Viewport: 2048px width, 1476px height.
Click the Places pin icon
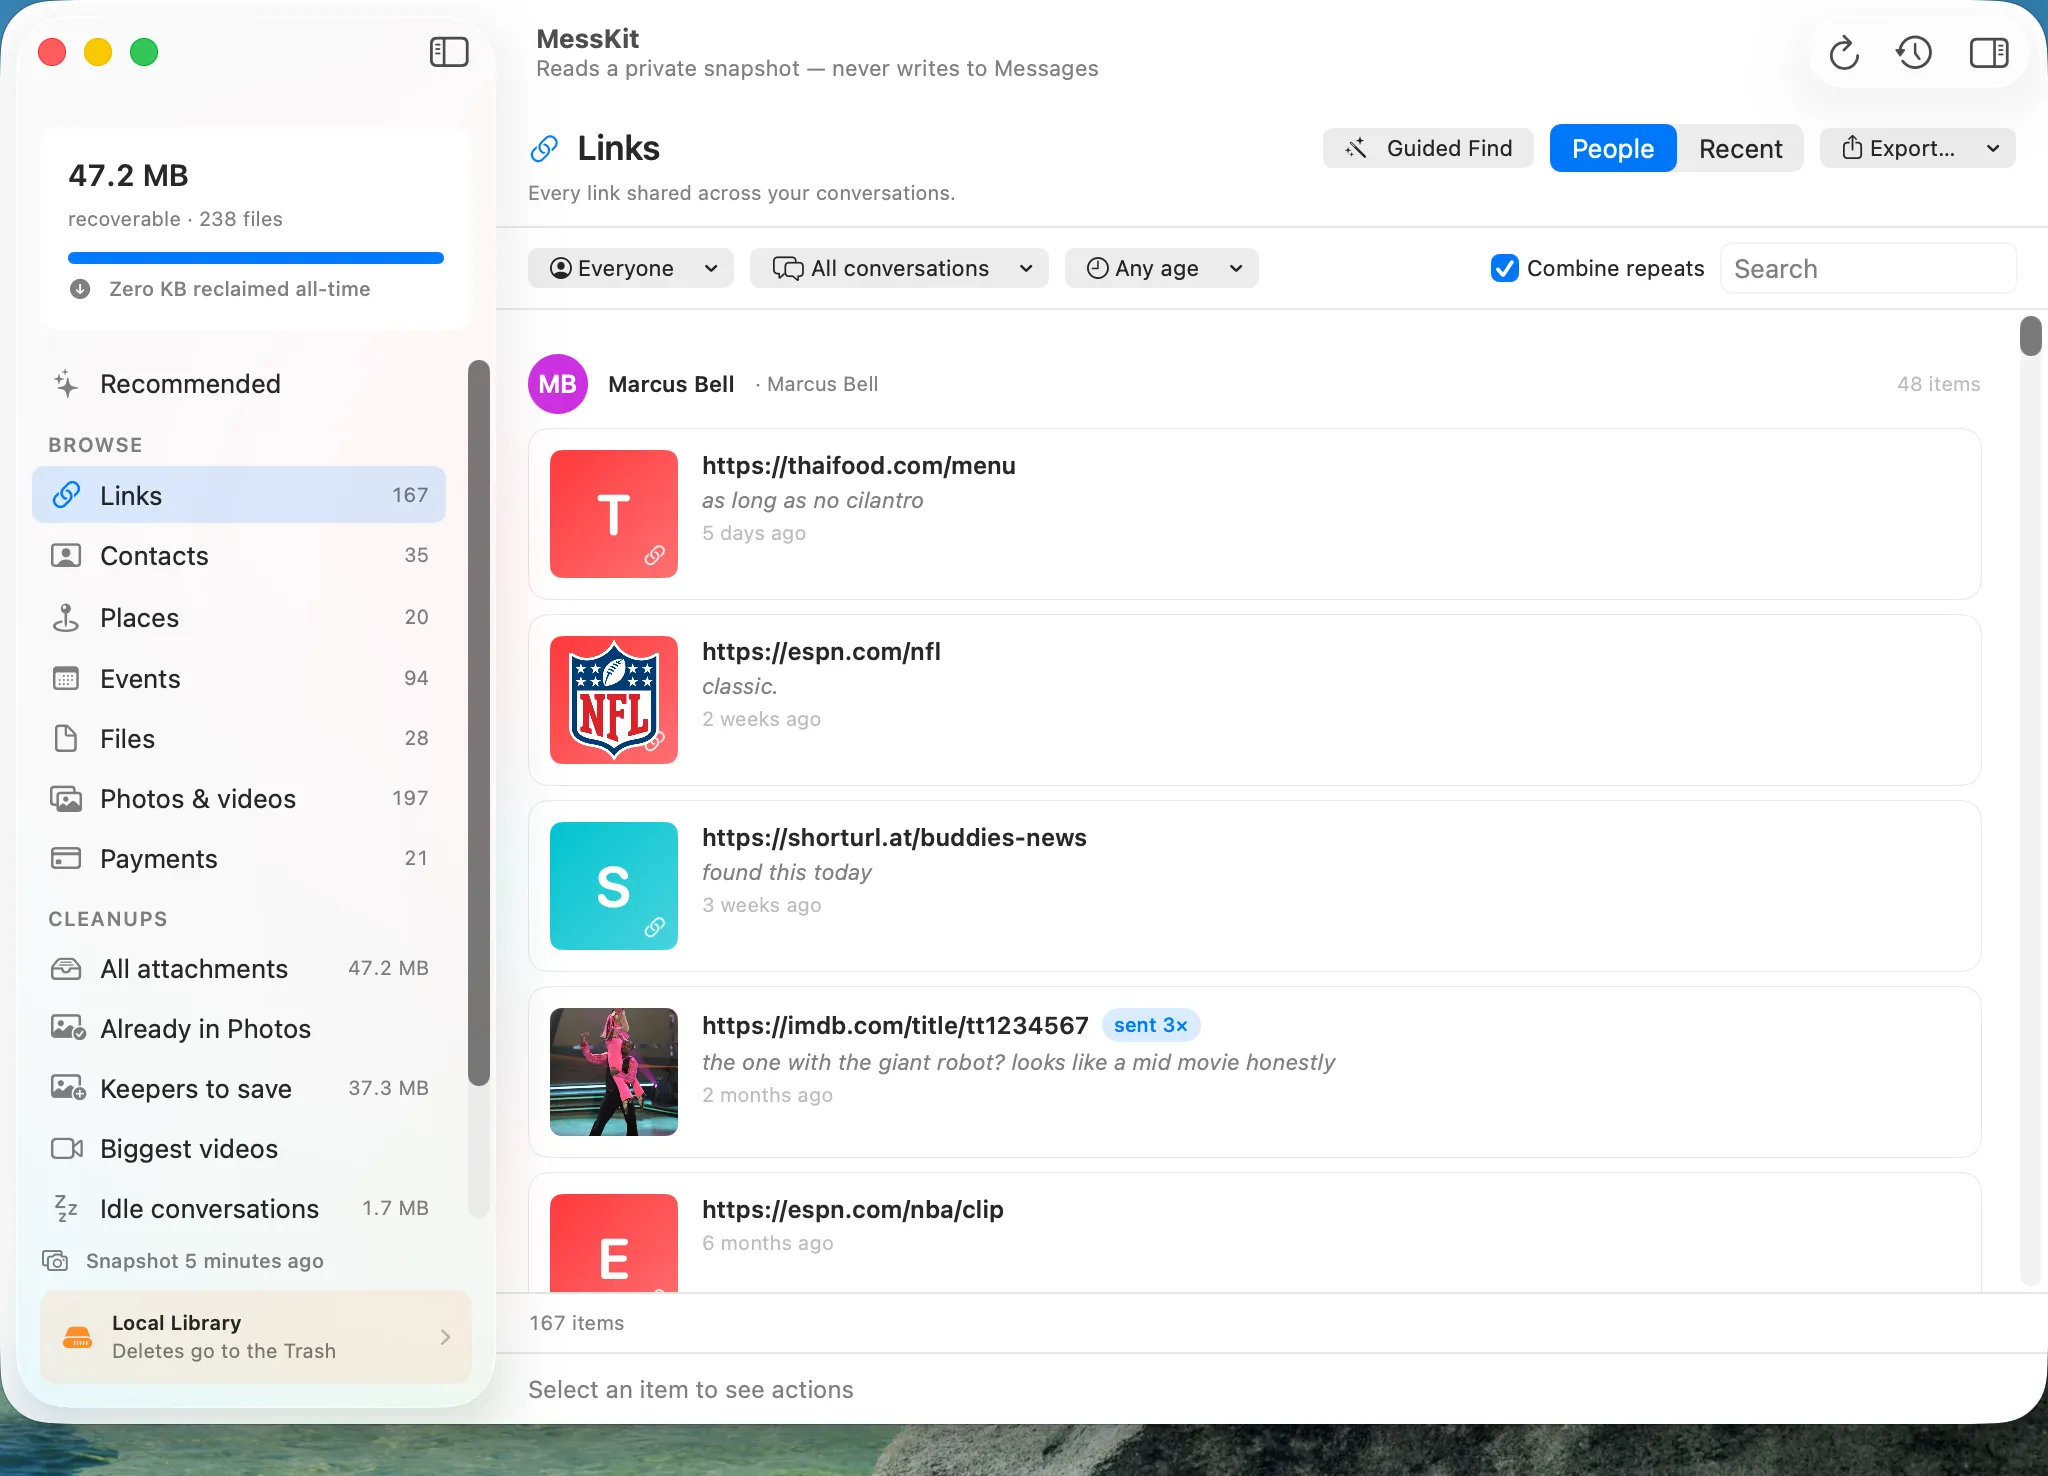(66, 617)
